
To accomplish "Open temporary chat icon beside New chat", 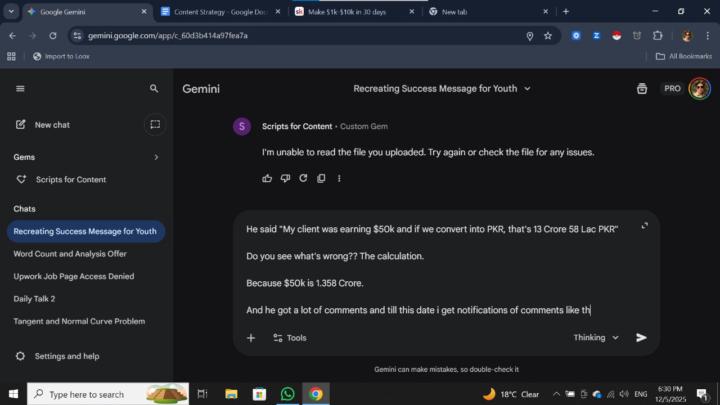I will (x=154, y=125).
